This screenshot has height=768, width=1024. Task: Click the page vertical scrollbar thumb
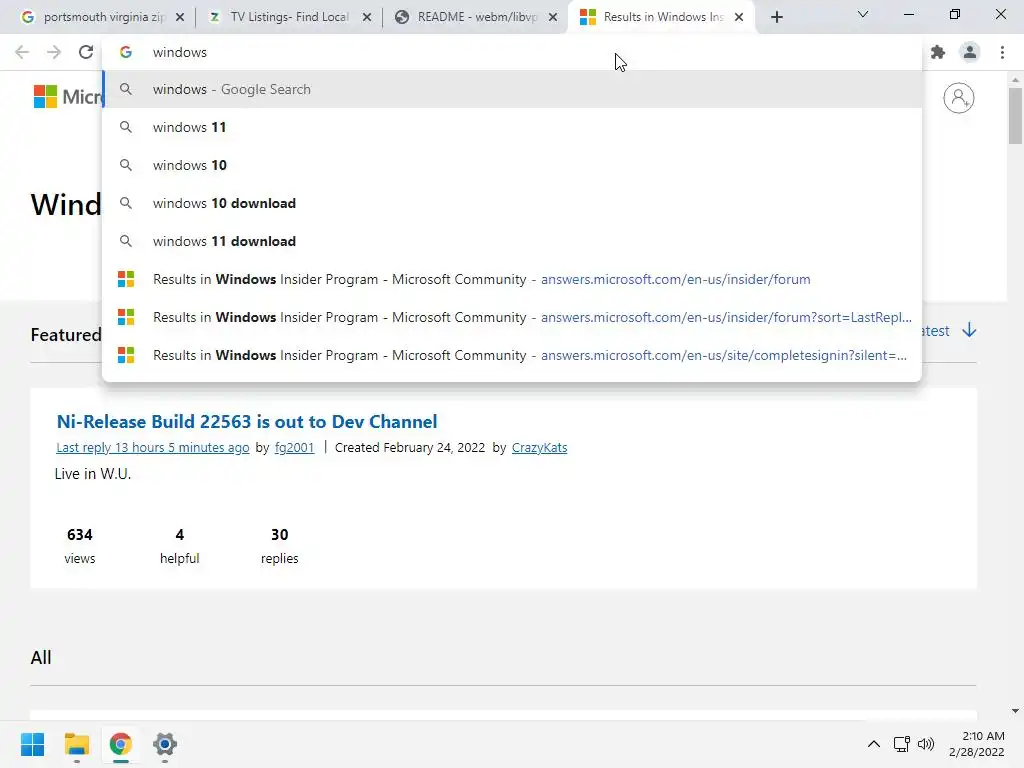tap(1015, 116)
